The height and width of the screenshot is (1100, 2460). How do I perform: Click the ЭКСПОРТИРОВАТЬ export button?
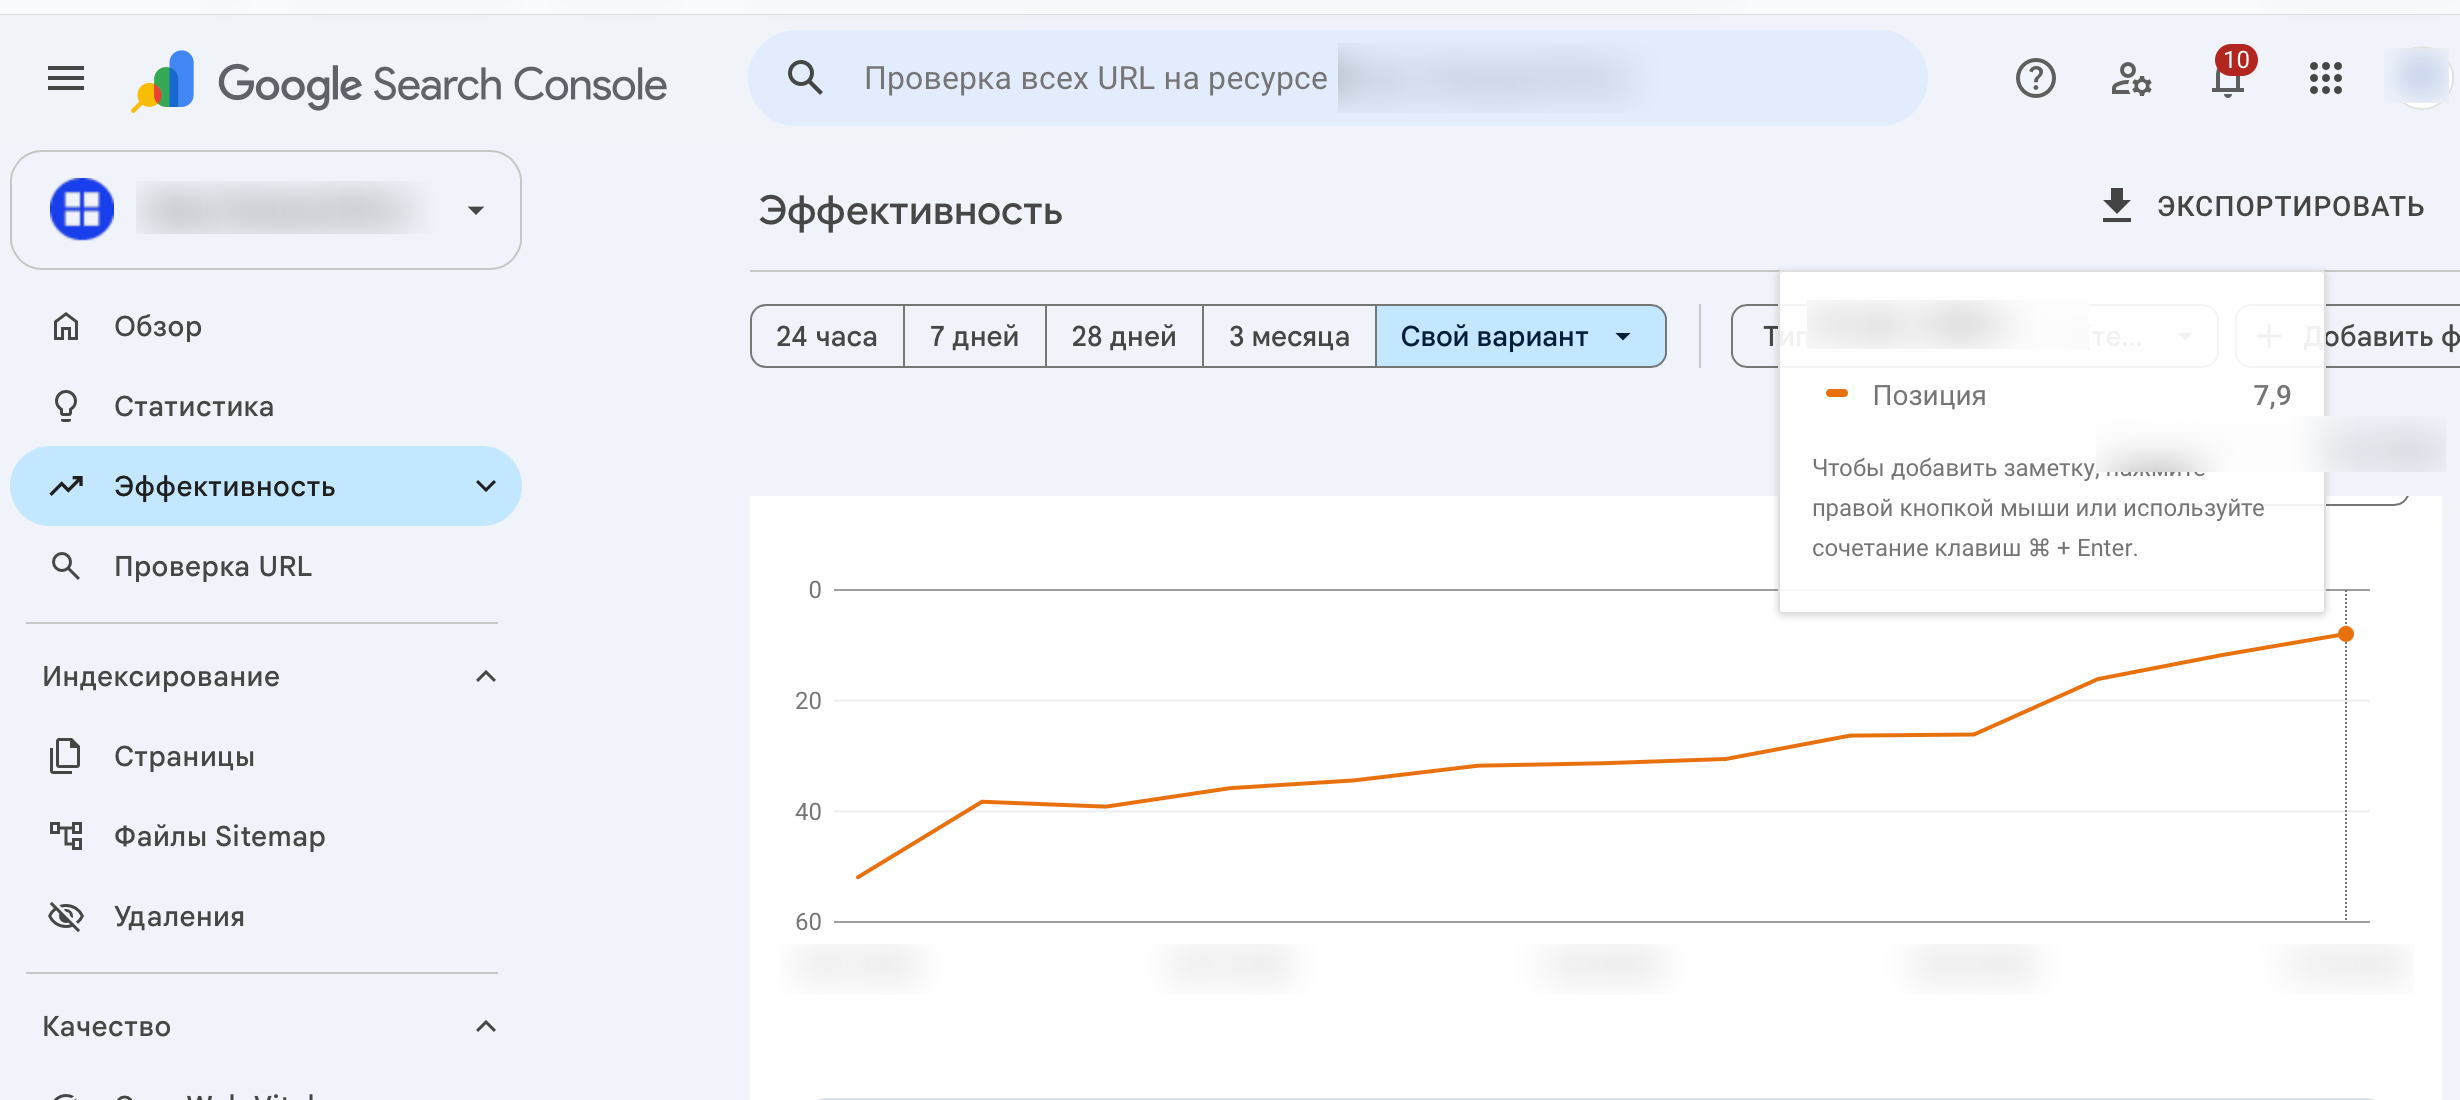click(2262, 206)
